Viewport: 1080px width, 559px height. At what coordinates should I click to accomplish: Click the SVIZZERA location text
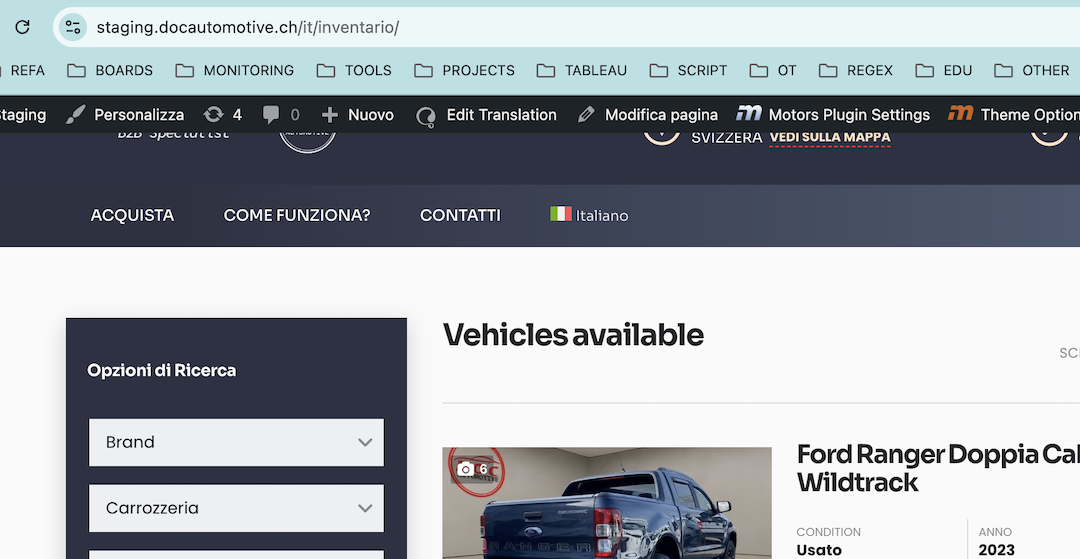[727, 138]
